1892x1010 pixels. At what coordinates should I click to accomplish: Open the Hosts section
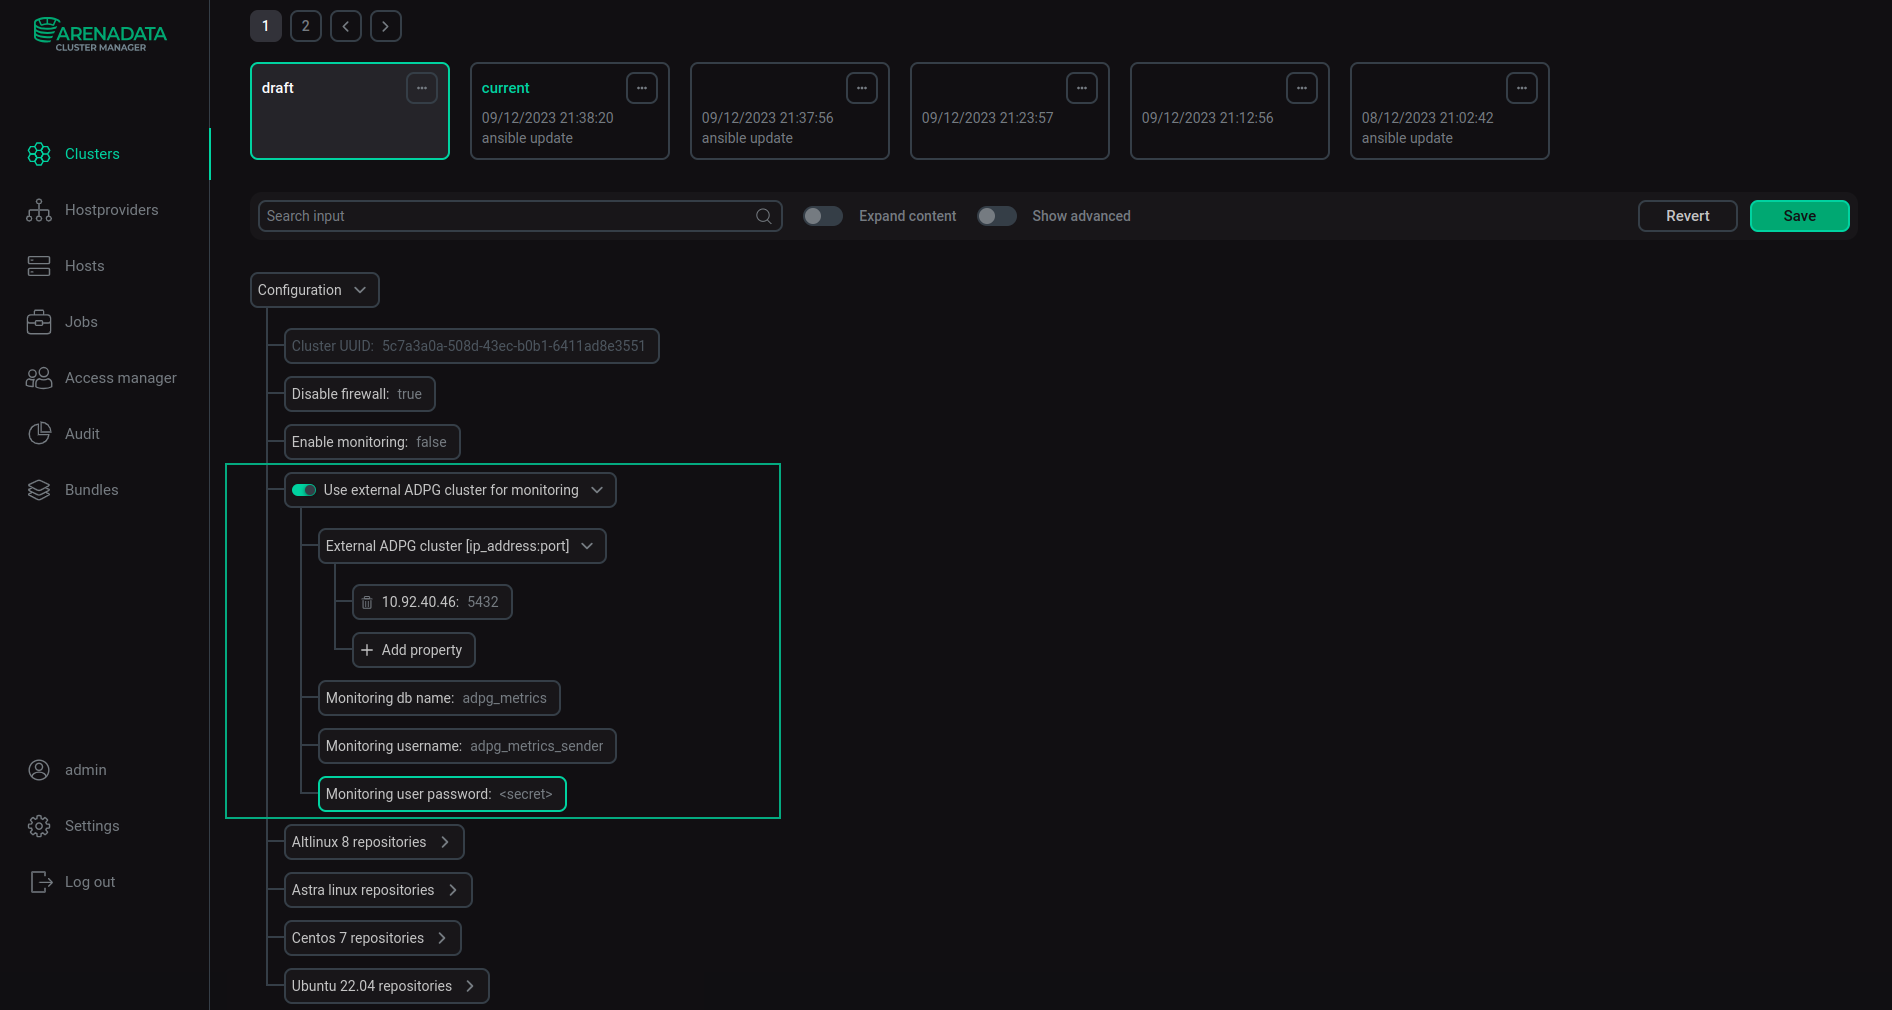pyautogui.click(x=84, y=266)
